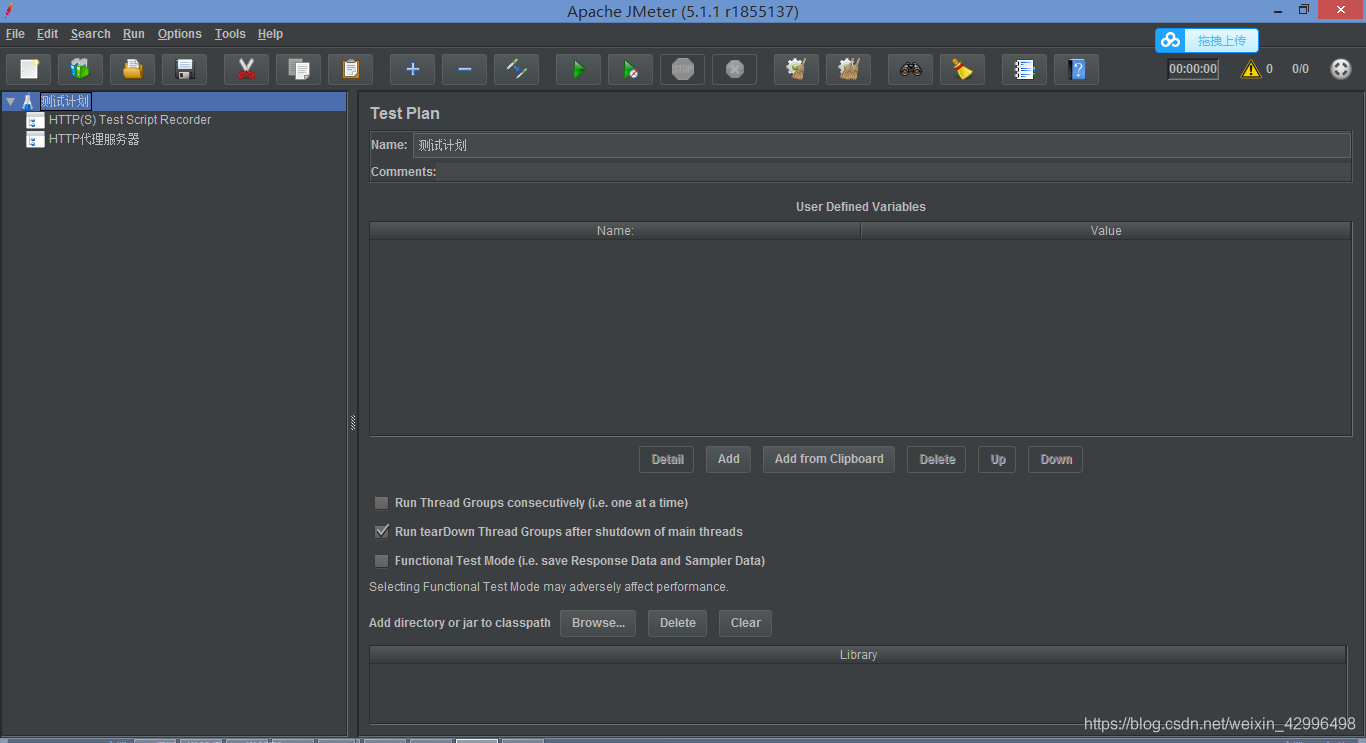
Task: Select the 测试计划 tree item
Action: [65, 101]
